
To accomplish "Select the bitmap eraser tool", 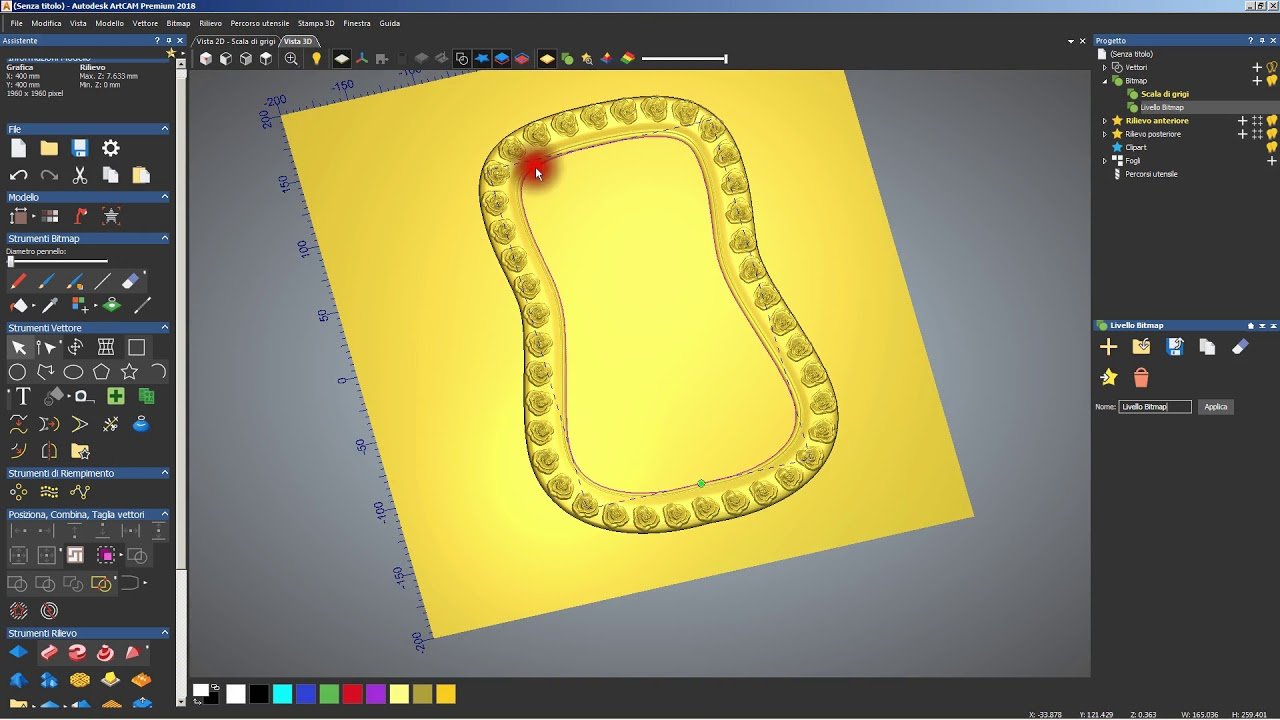I will [130, 282].
